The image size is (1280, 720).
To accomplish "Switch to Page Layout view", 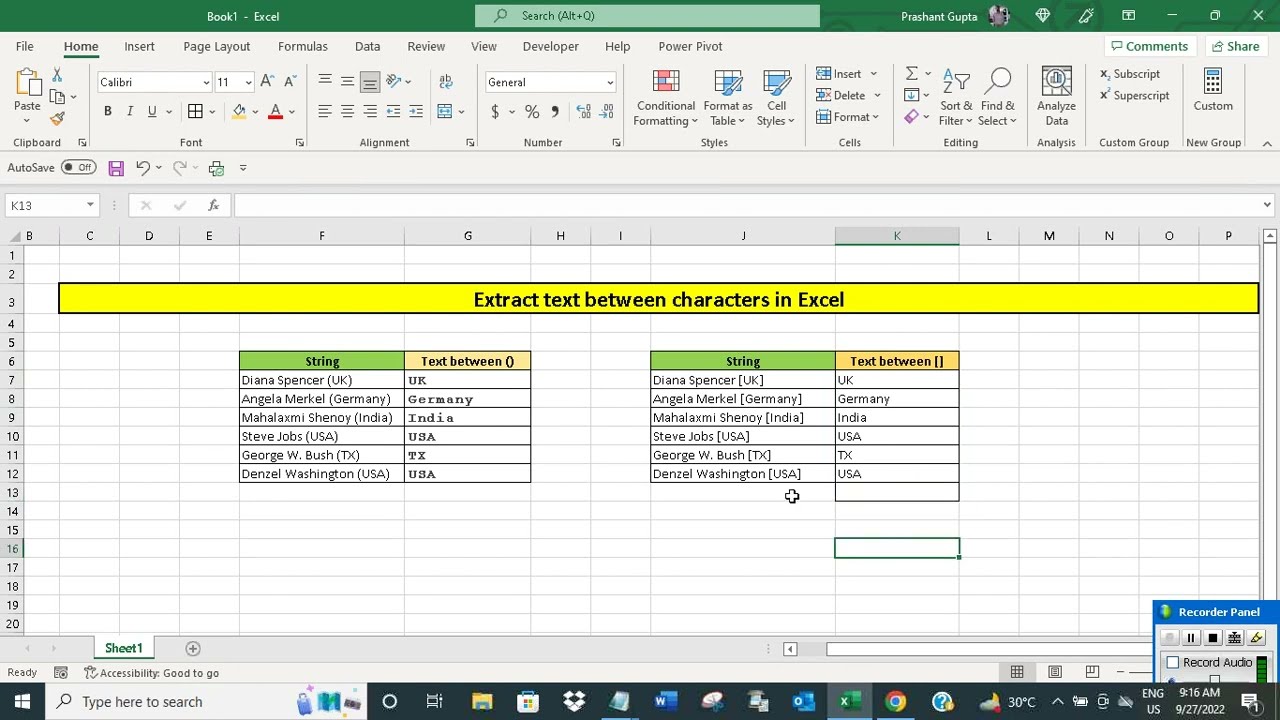I will click(x=1054, y=672).
